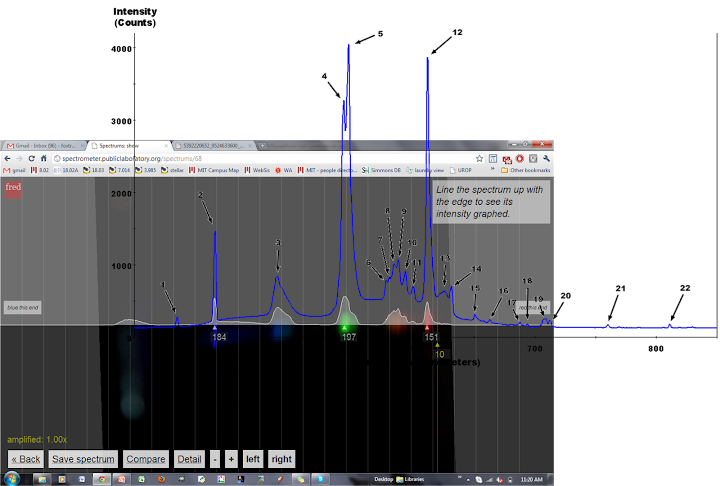Click the « Back button
This screenshot has height=486, width=720.
[26, 459]
